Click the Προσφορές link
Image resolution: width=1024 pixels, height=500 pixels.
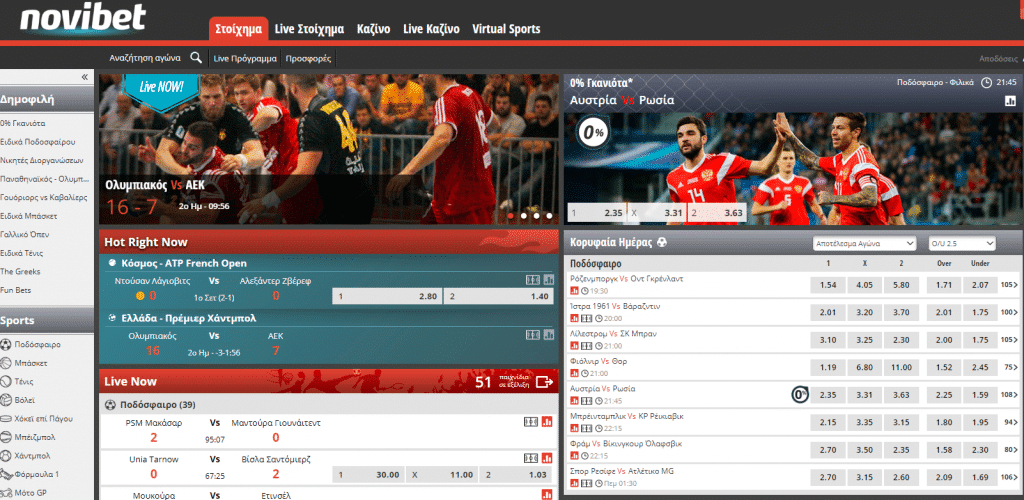pyautogui.click(x=308, y=59)
